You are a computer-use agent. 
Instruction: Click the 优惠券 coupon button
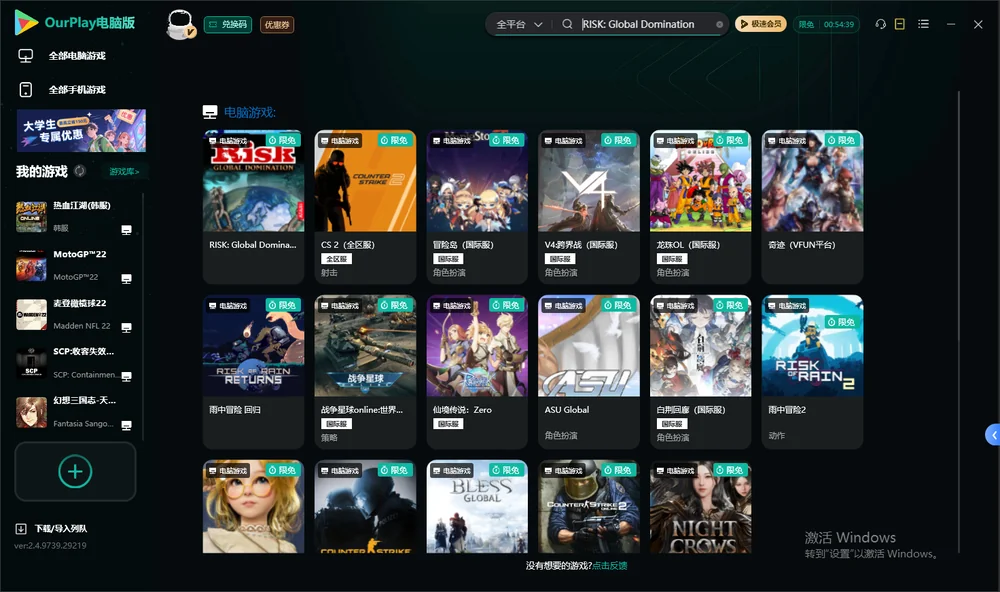(277, 25)
